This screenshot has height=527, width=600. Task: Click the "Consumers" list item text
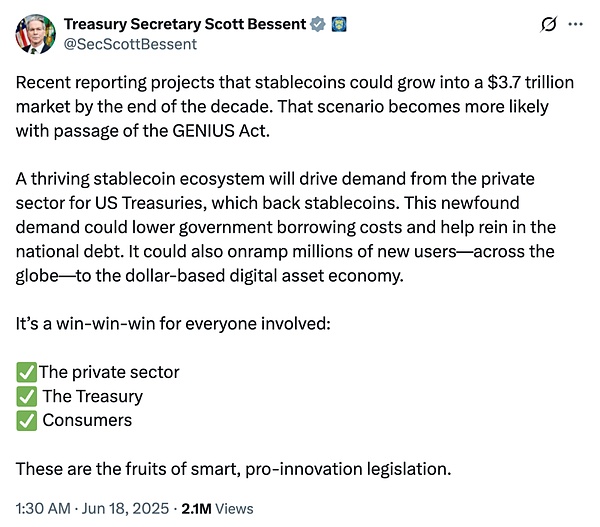87,420
